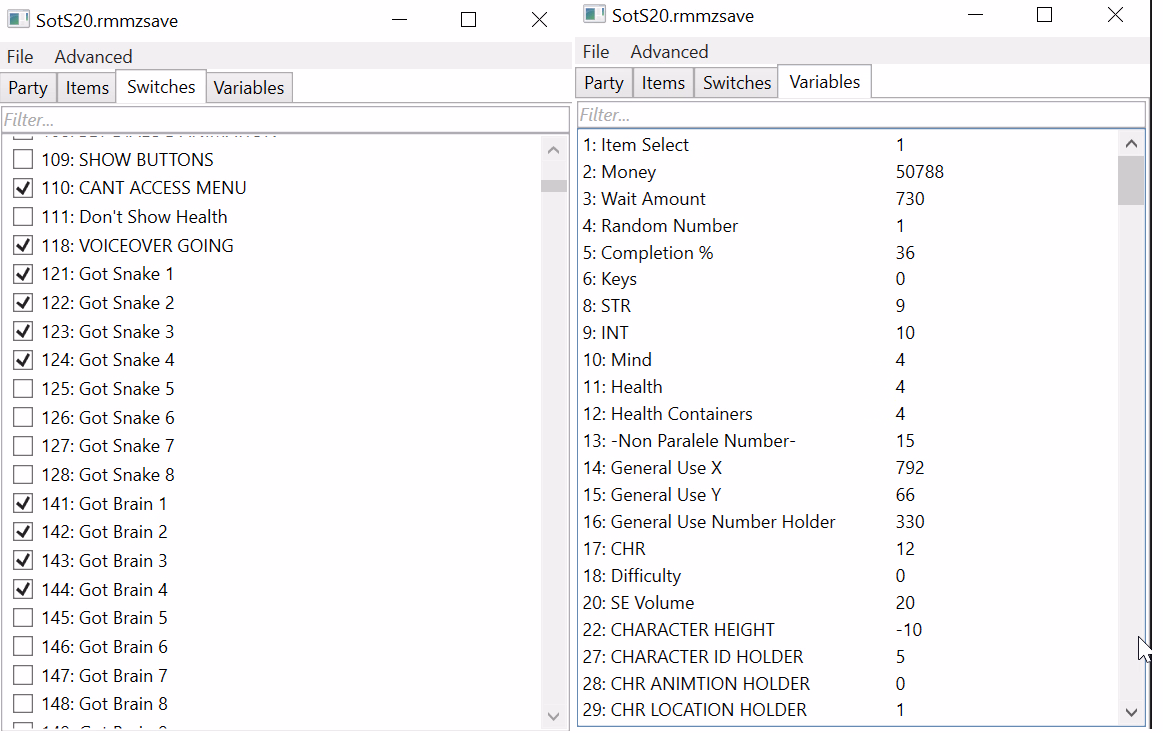Switch to Switches tab in right window

click(737, 83)
